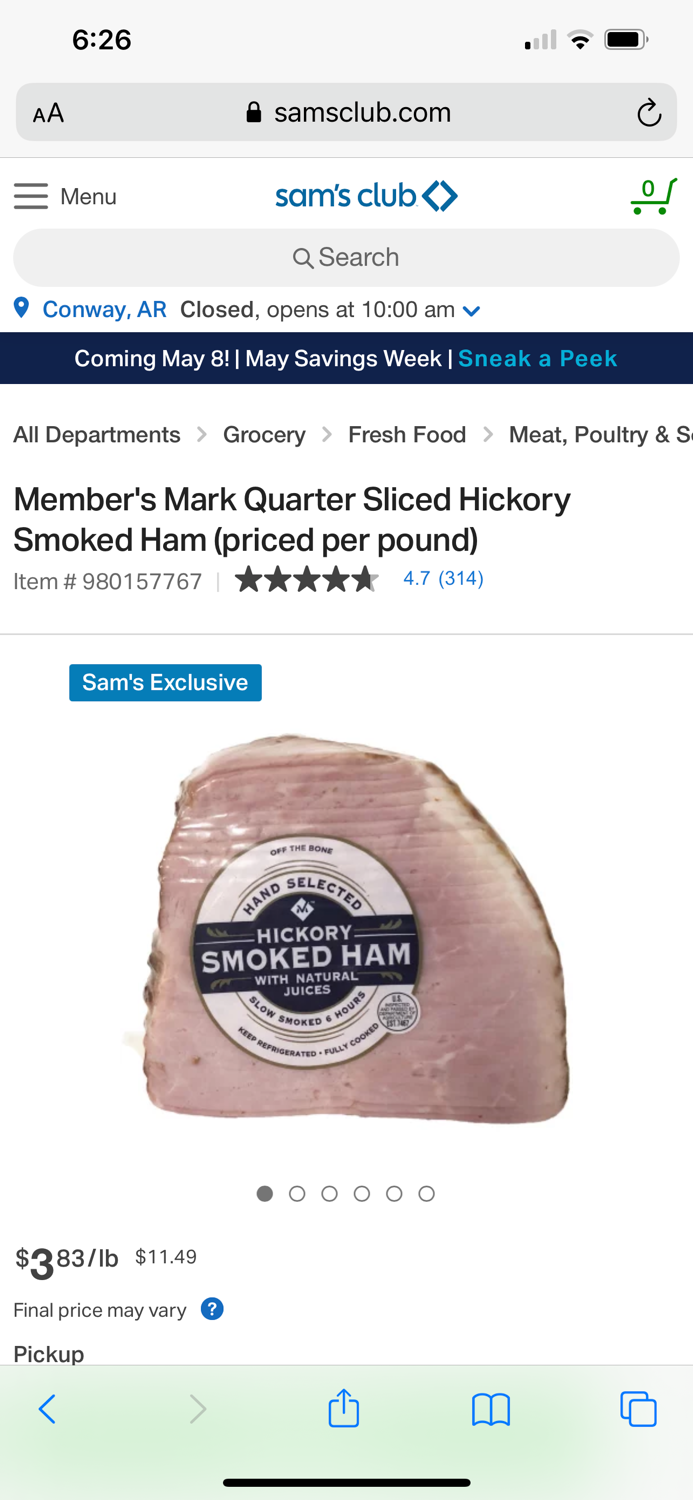Reload page with the refresh icon
Image resolution: width=693 pixels, height=1500 pixels.
[x=649, y=113]
